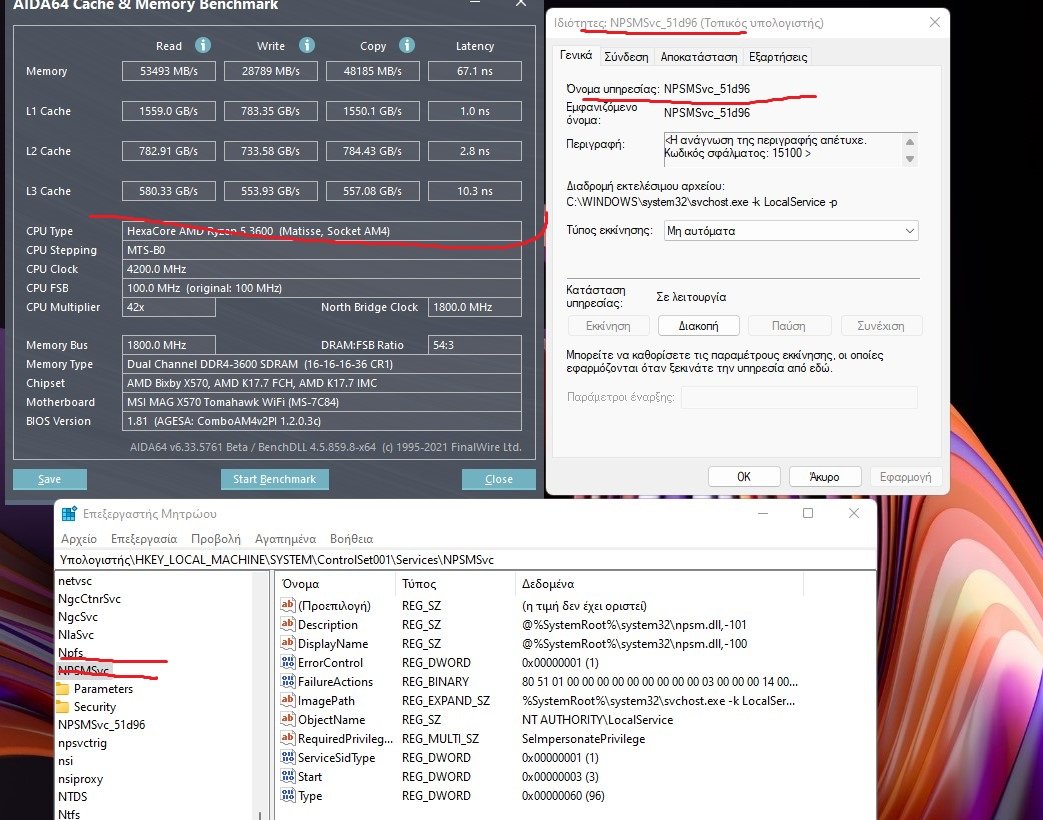The height and width of the screenshot is (820, 1043).
Task: Click Close button in AIDA64
Action: click(499, 479)
